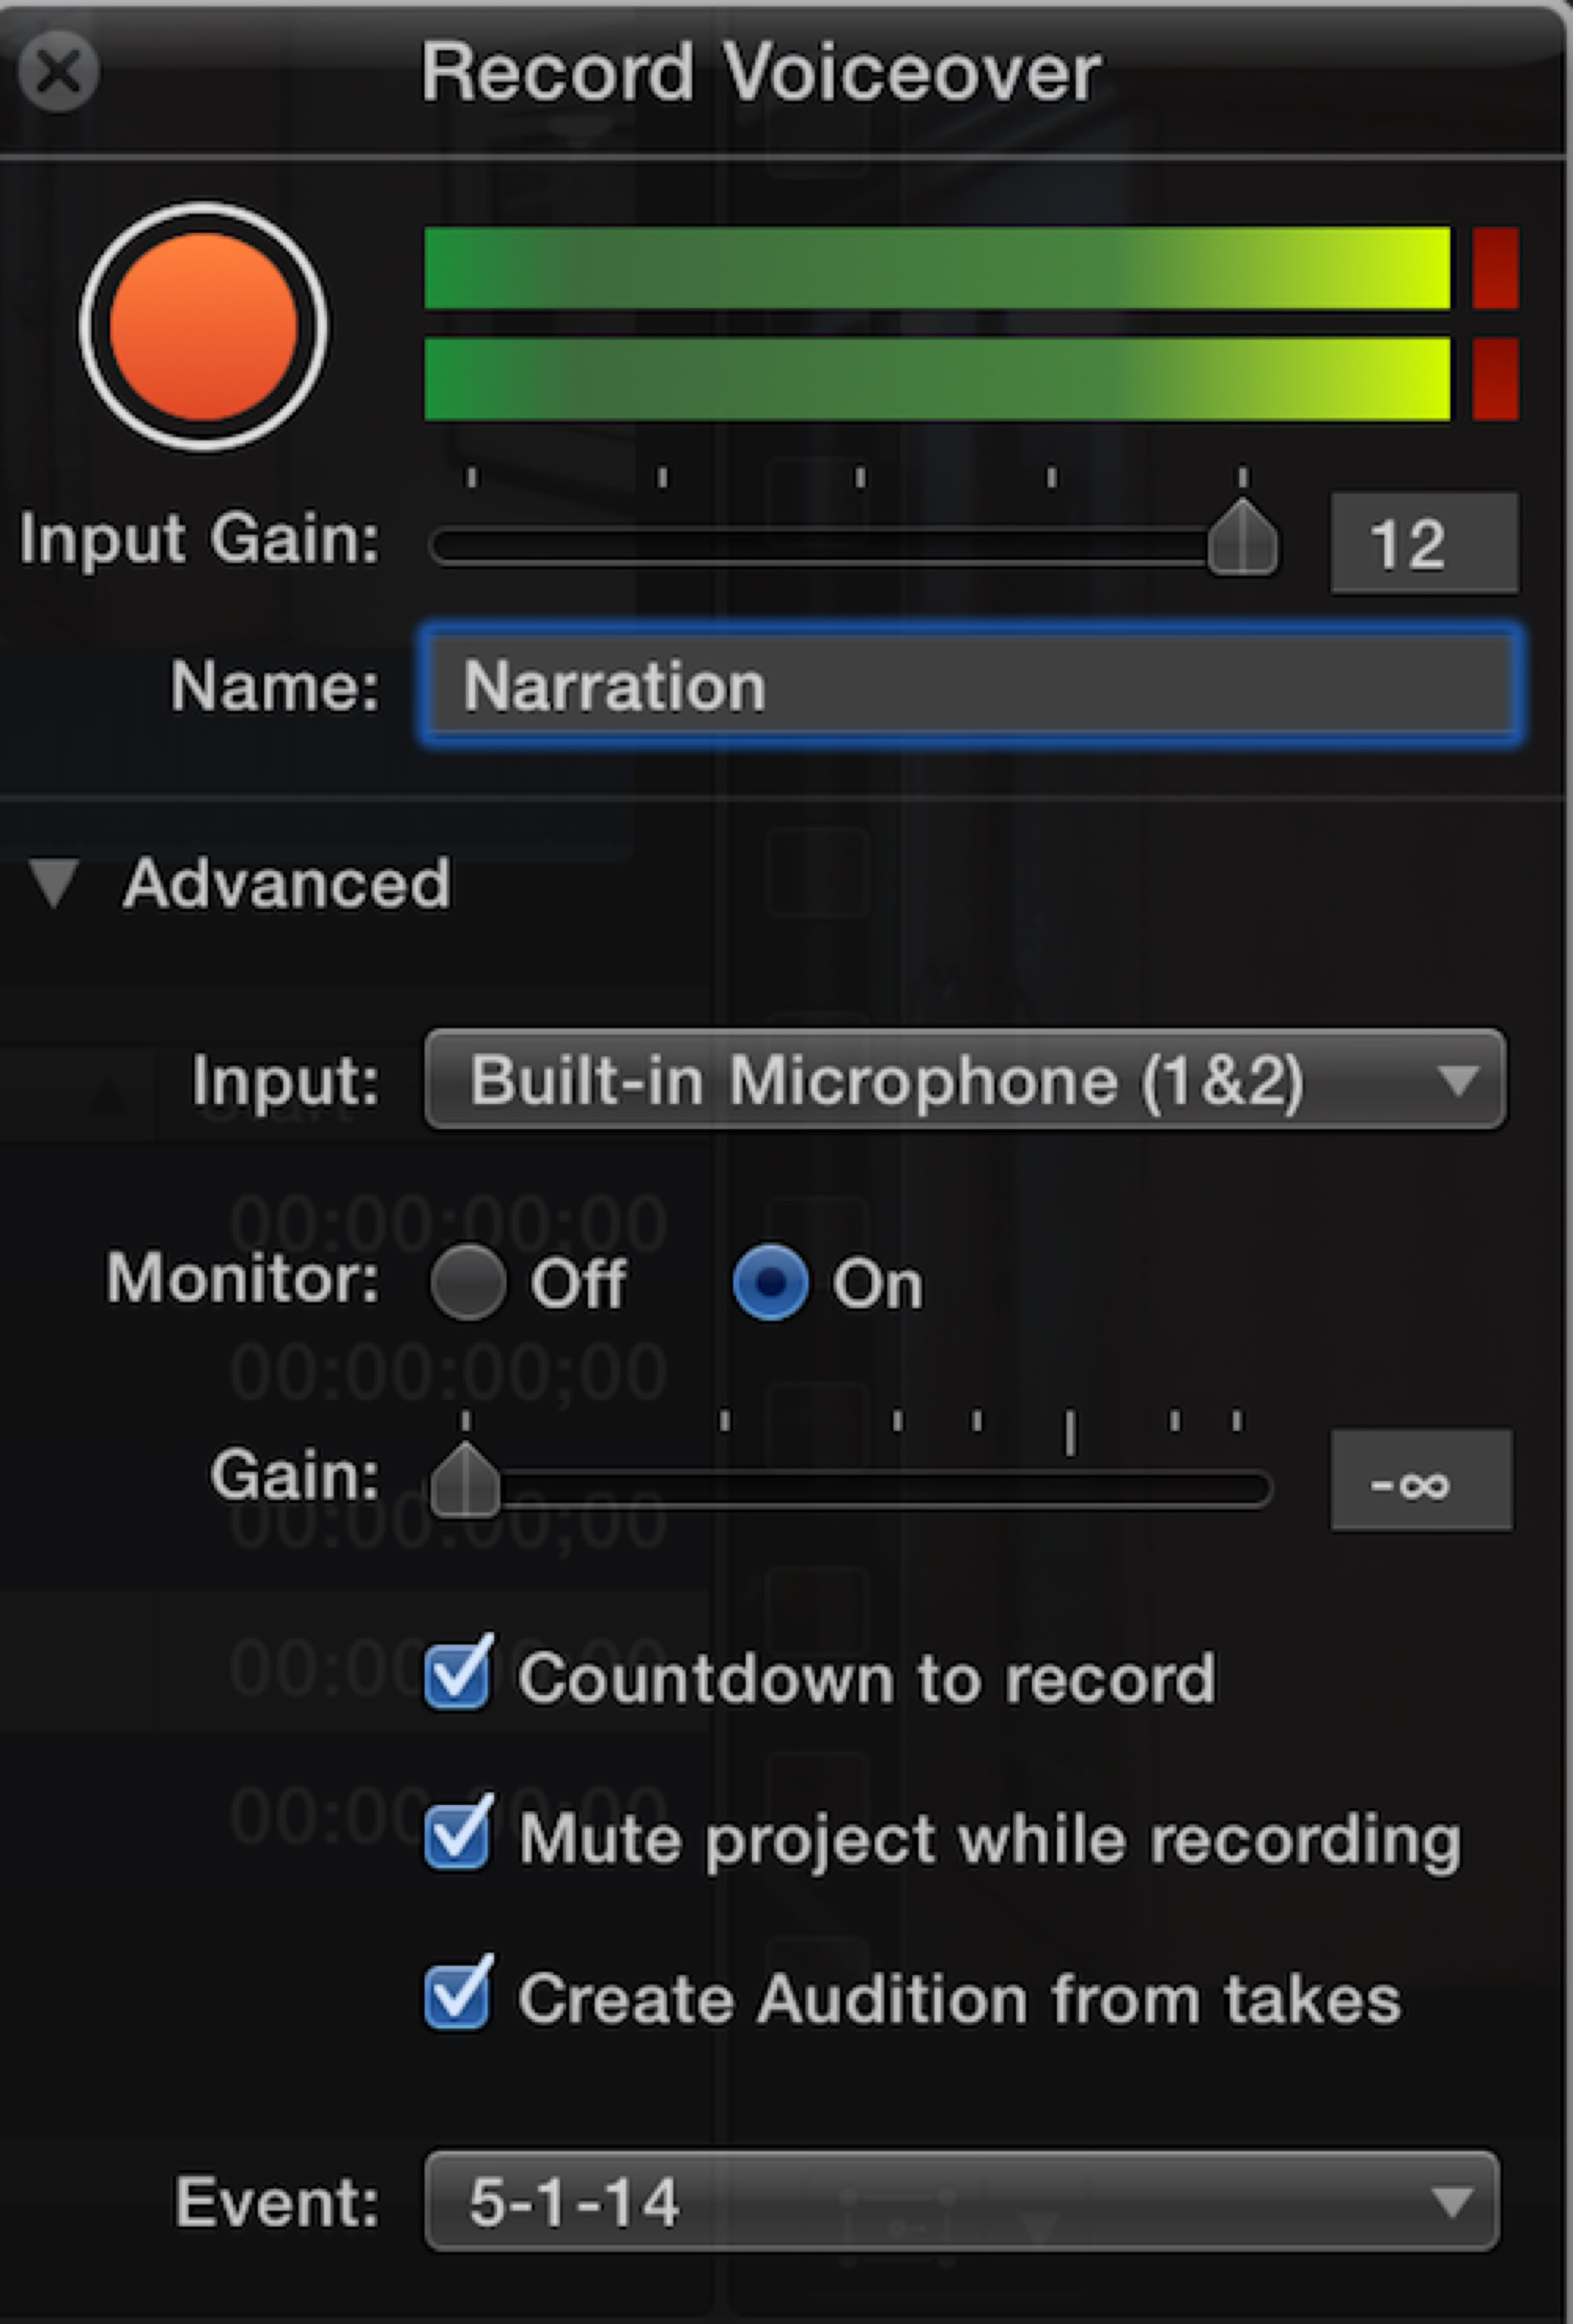Viewport: 1573px width, 2324px height.
Task: Close the Record Voiceover window
Action: tap(58, 71)
